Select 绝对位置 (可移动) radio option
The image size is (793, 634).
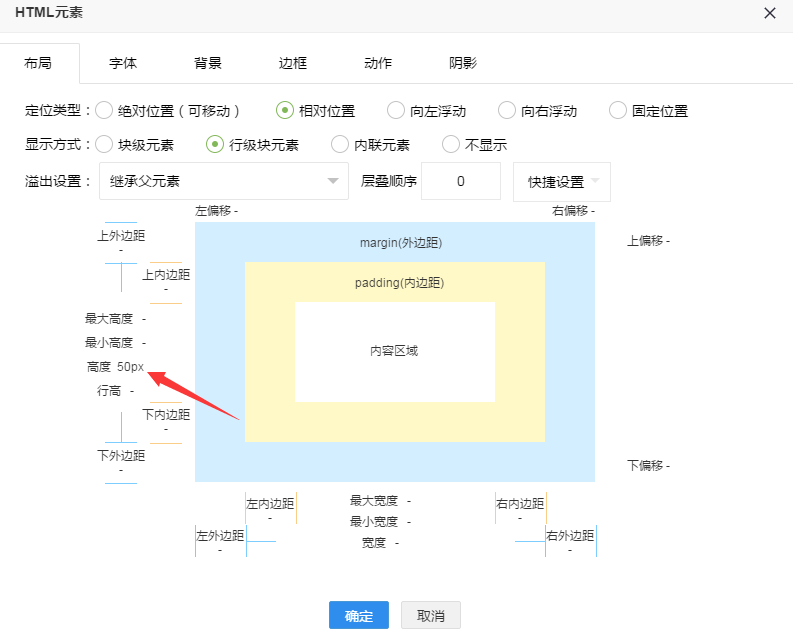(x=105, y=111)
